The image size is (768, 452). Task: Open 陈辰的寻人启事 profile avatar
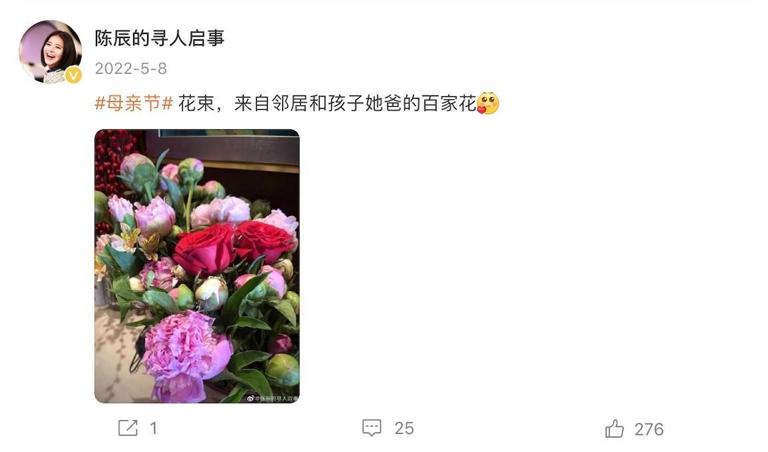[50, 51]
